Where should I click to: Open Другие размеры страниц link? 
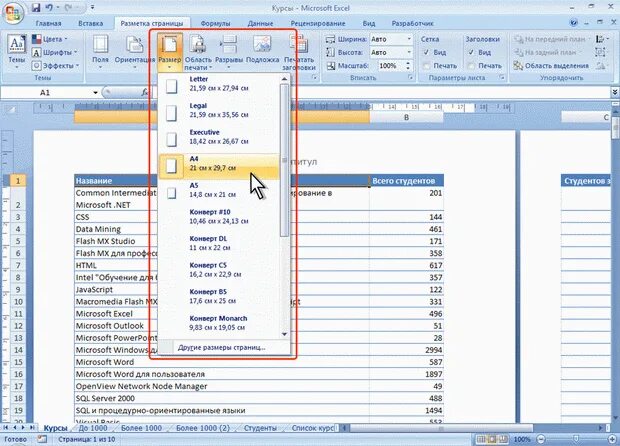click(x=221, y=348)
